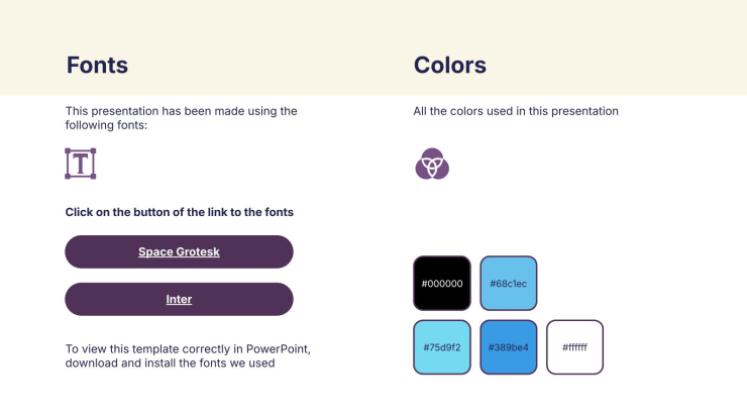Open the Inter font link button

tap(179, 299)
